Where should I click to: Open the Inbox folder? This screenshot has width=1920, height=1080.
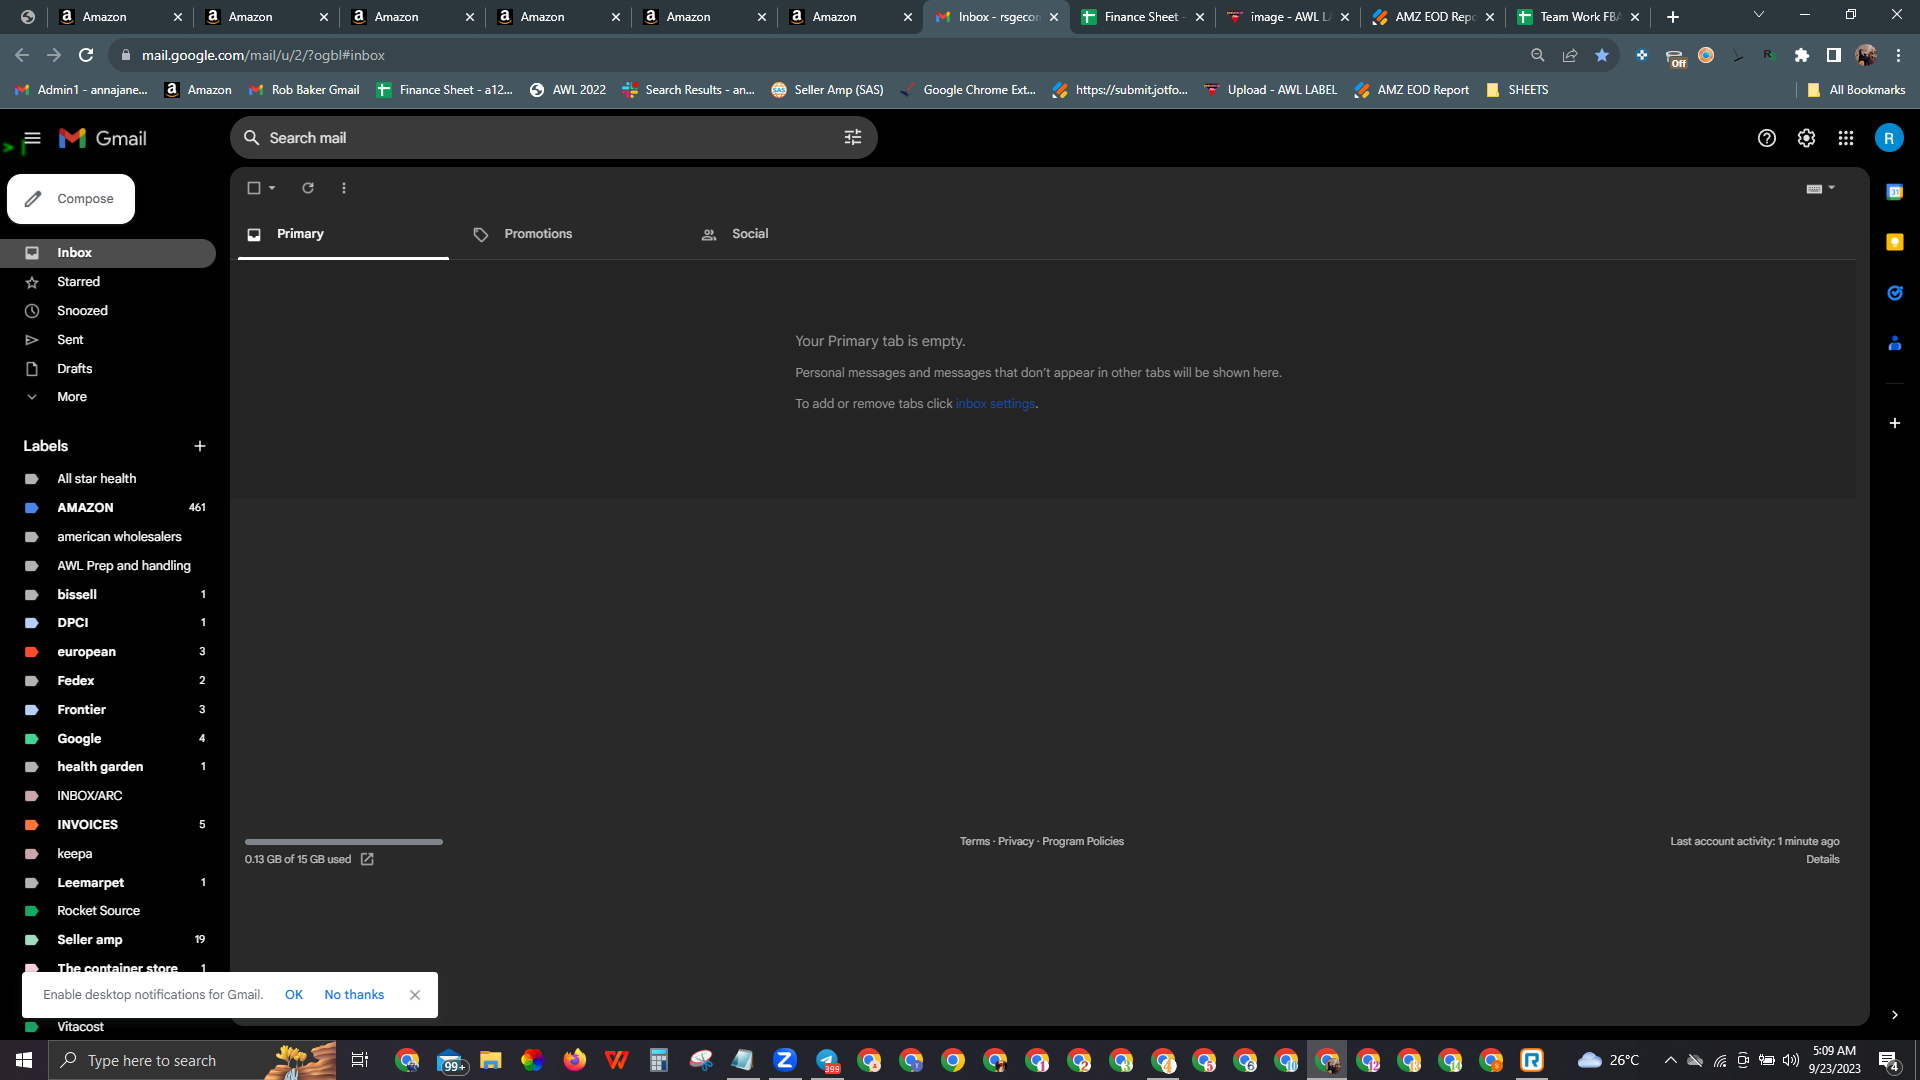pyautogui.click(x=108, y=253)
